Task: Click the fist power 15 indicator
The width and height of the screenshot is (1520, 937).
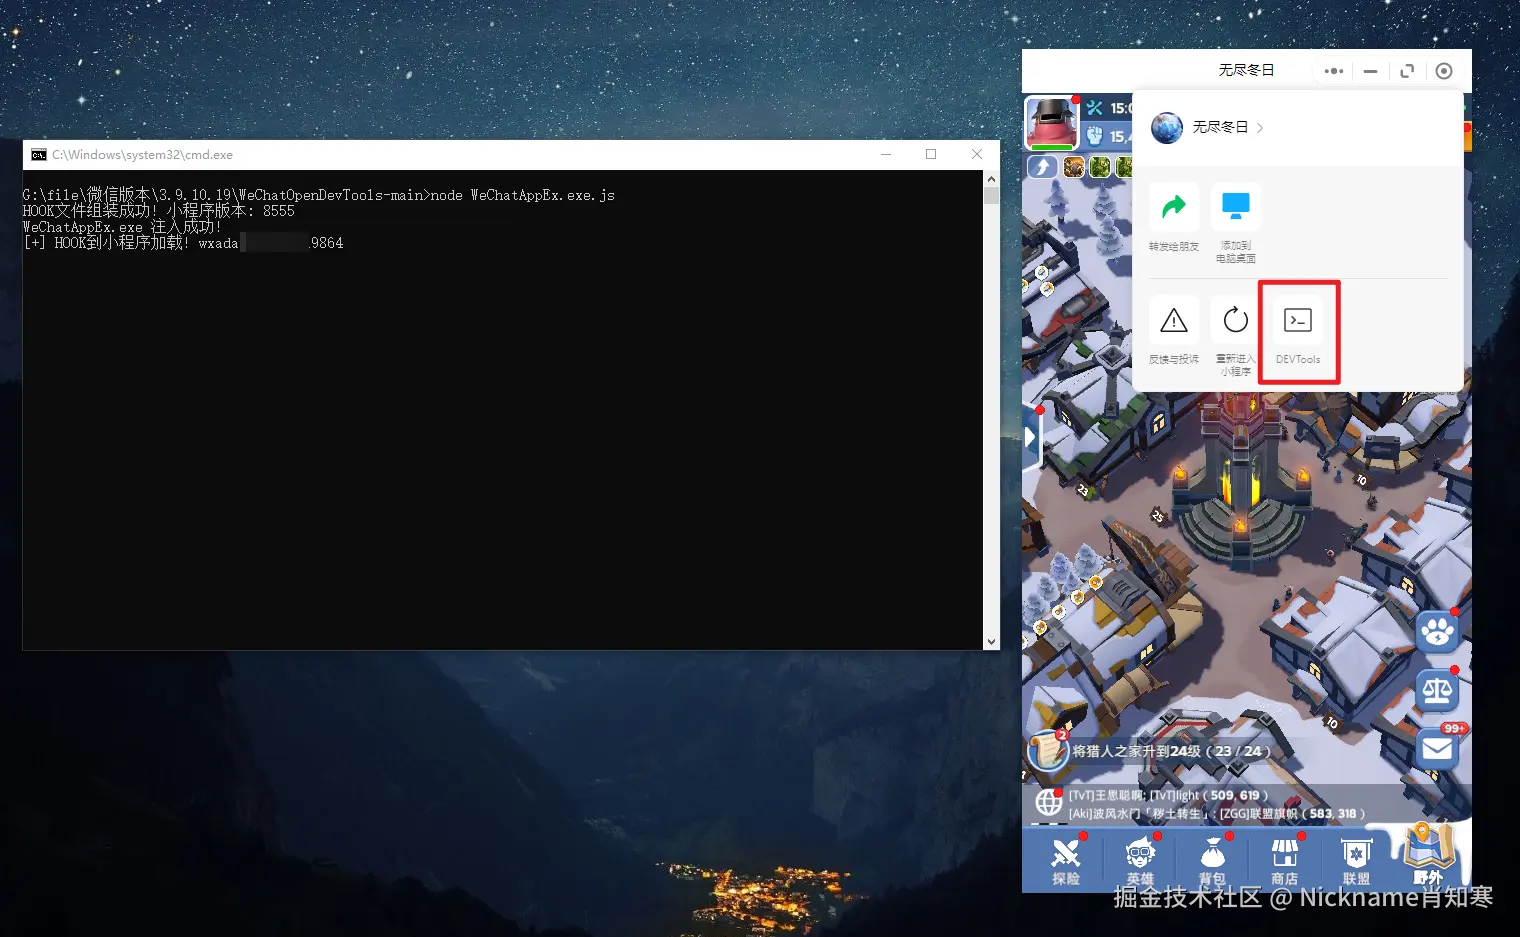Action: coord(1109,136)
